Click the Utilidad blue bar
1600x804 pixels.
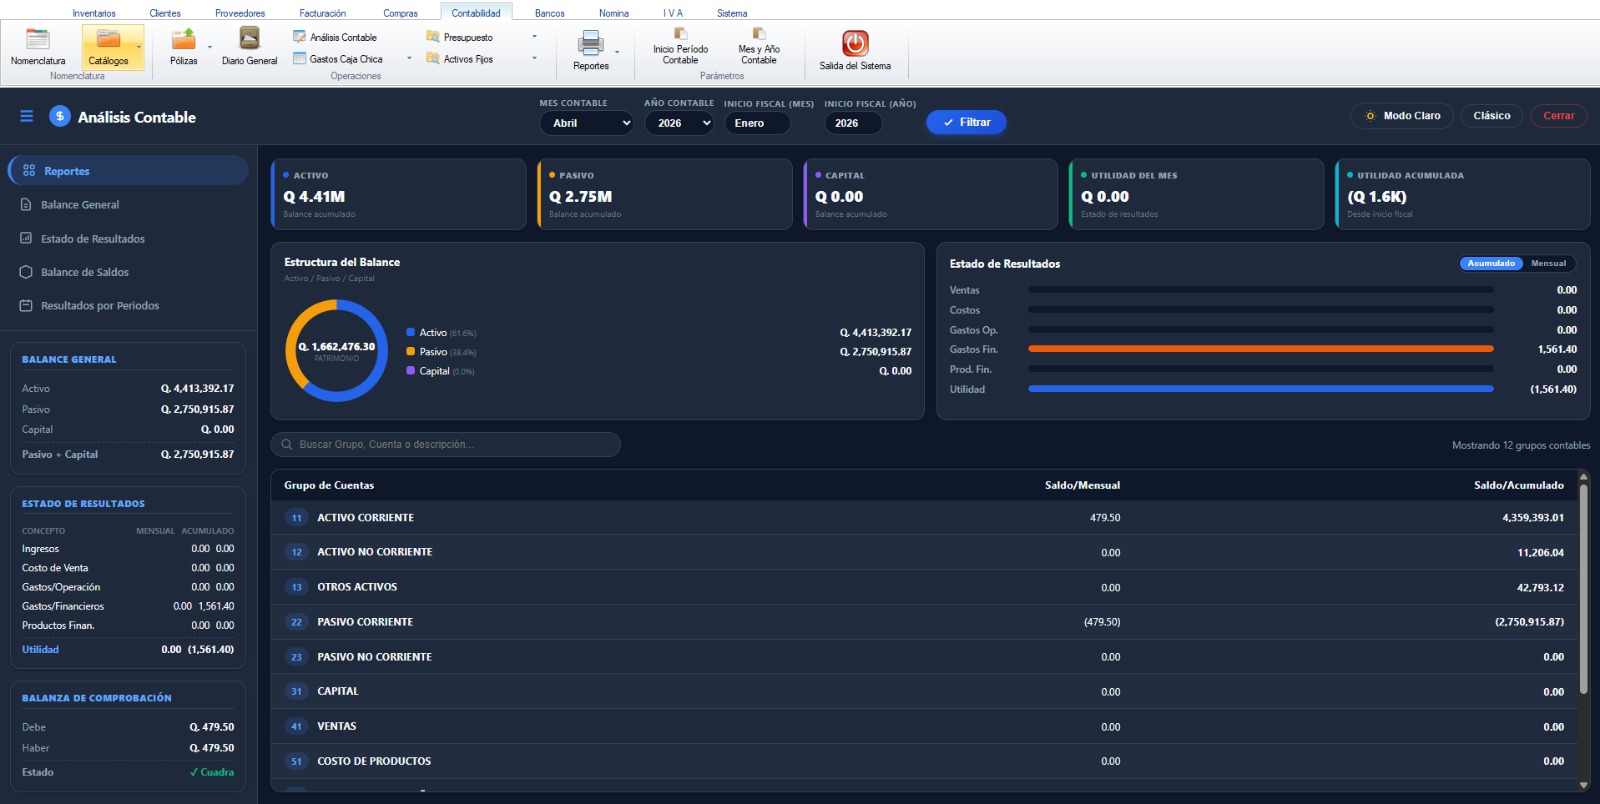point(1260,389)
